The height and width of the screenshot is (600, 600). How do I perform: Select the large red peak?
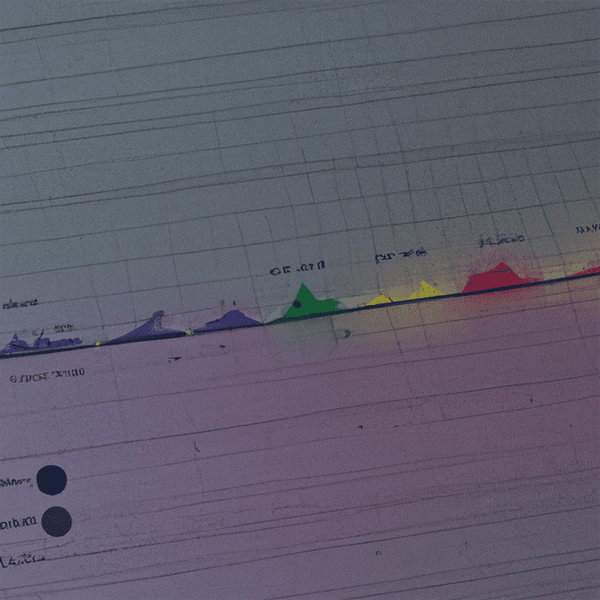click(x=496, y=278)
